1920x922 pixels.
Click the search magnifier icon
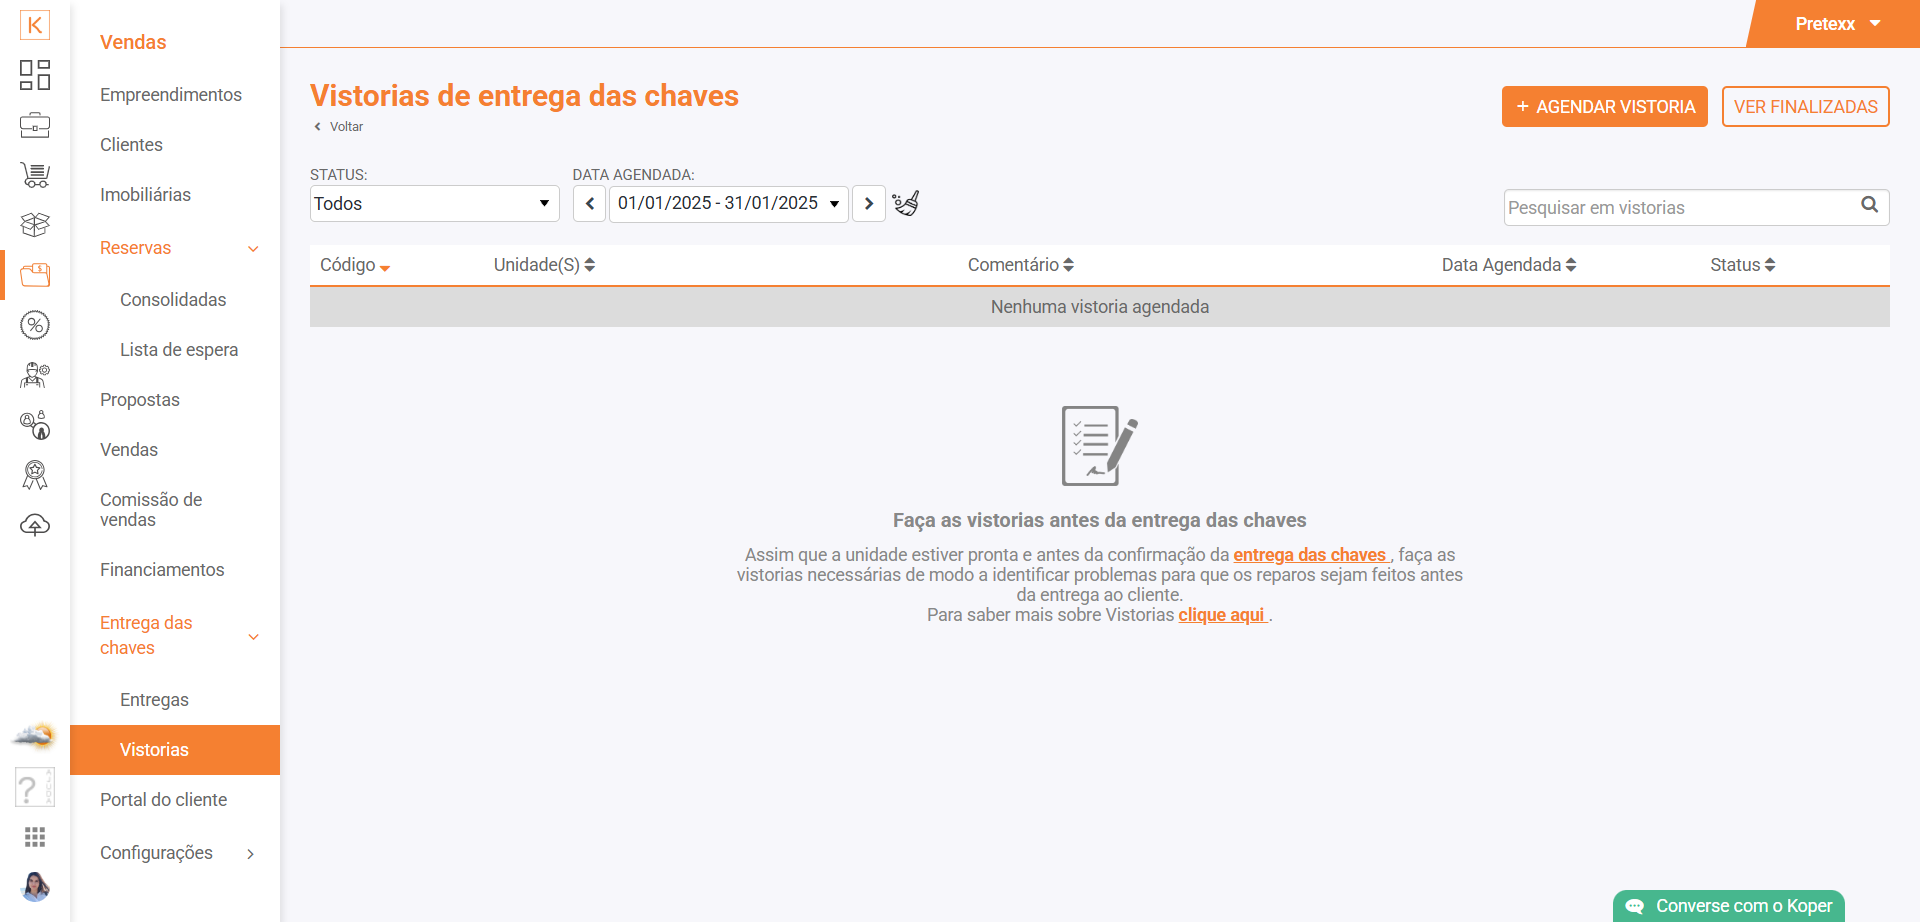click(1869, 205)
